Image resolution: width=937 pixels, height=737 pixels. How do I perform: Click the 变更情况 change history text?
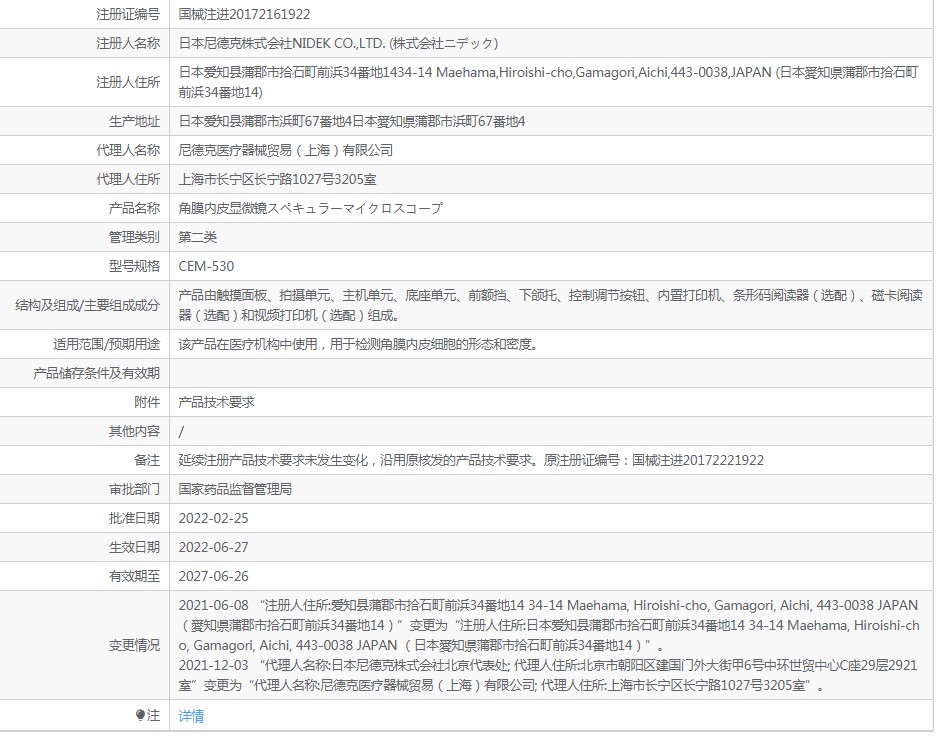tap(549, 645)
